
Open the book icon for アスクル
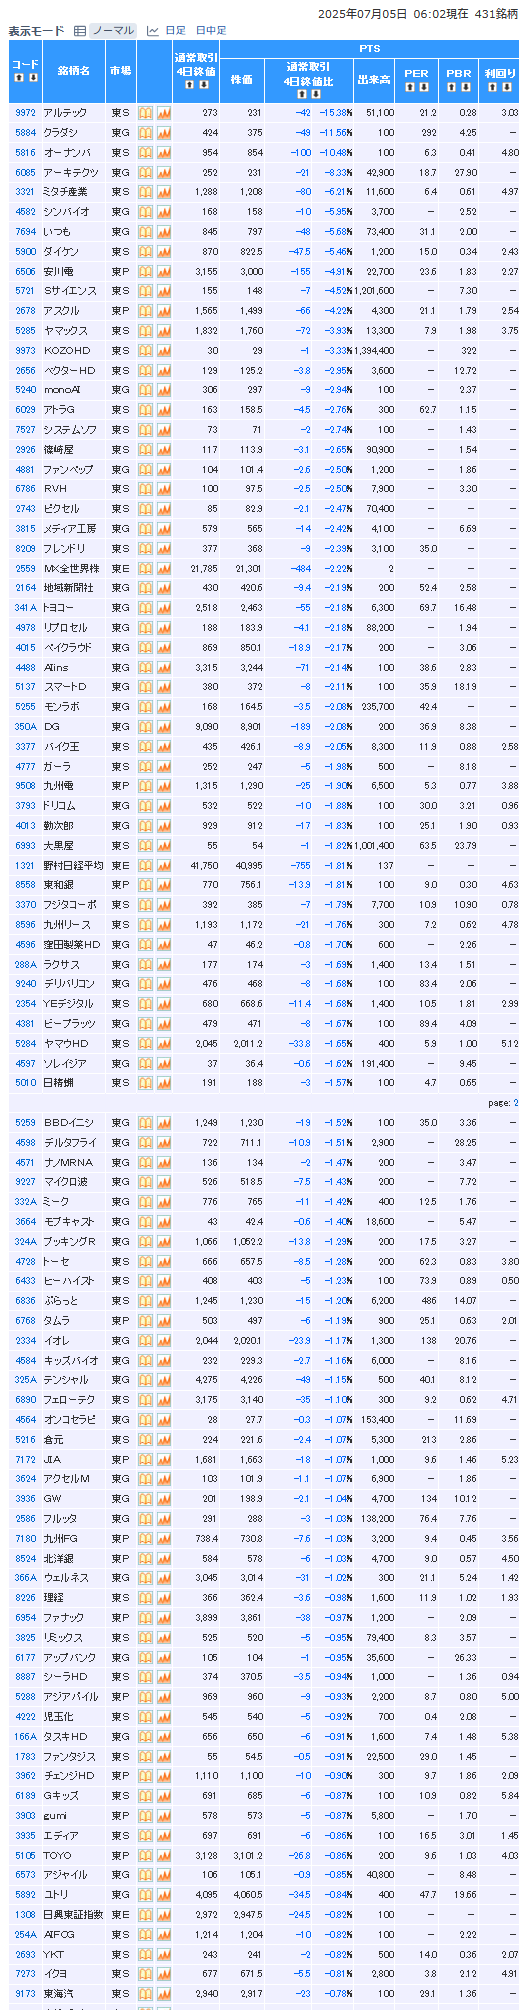[146, 311]
